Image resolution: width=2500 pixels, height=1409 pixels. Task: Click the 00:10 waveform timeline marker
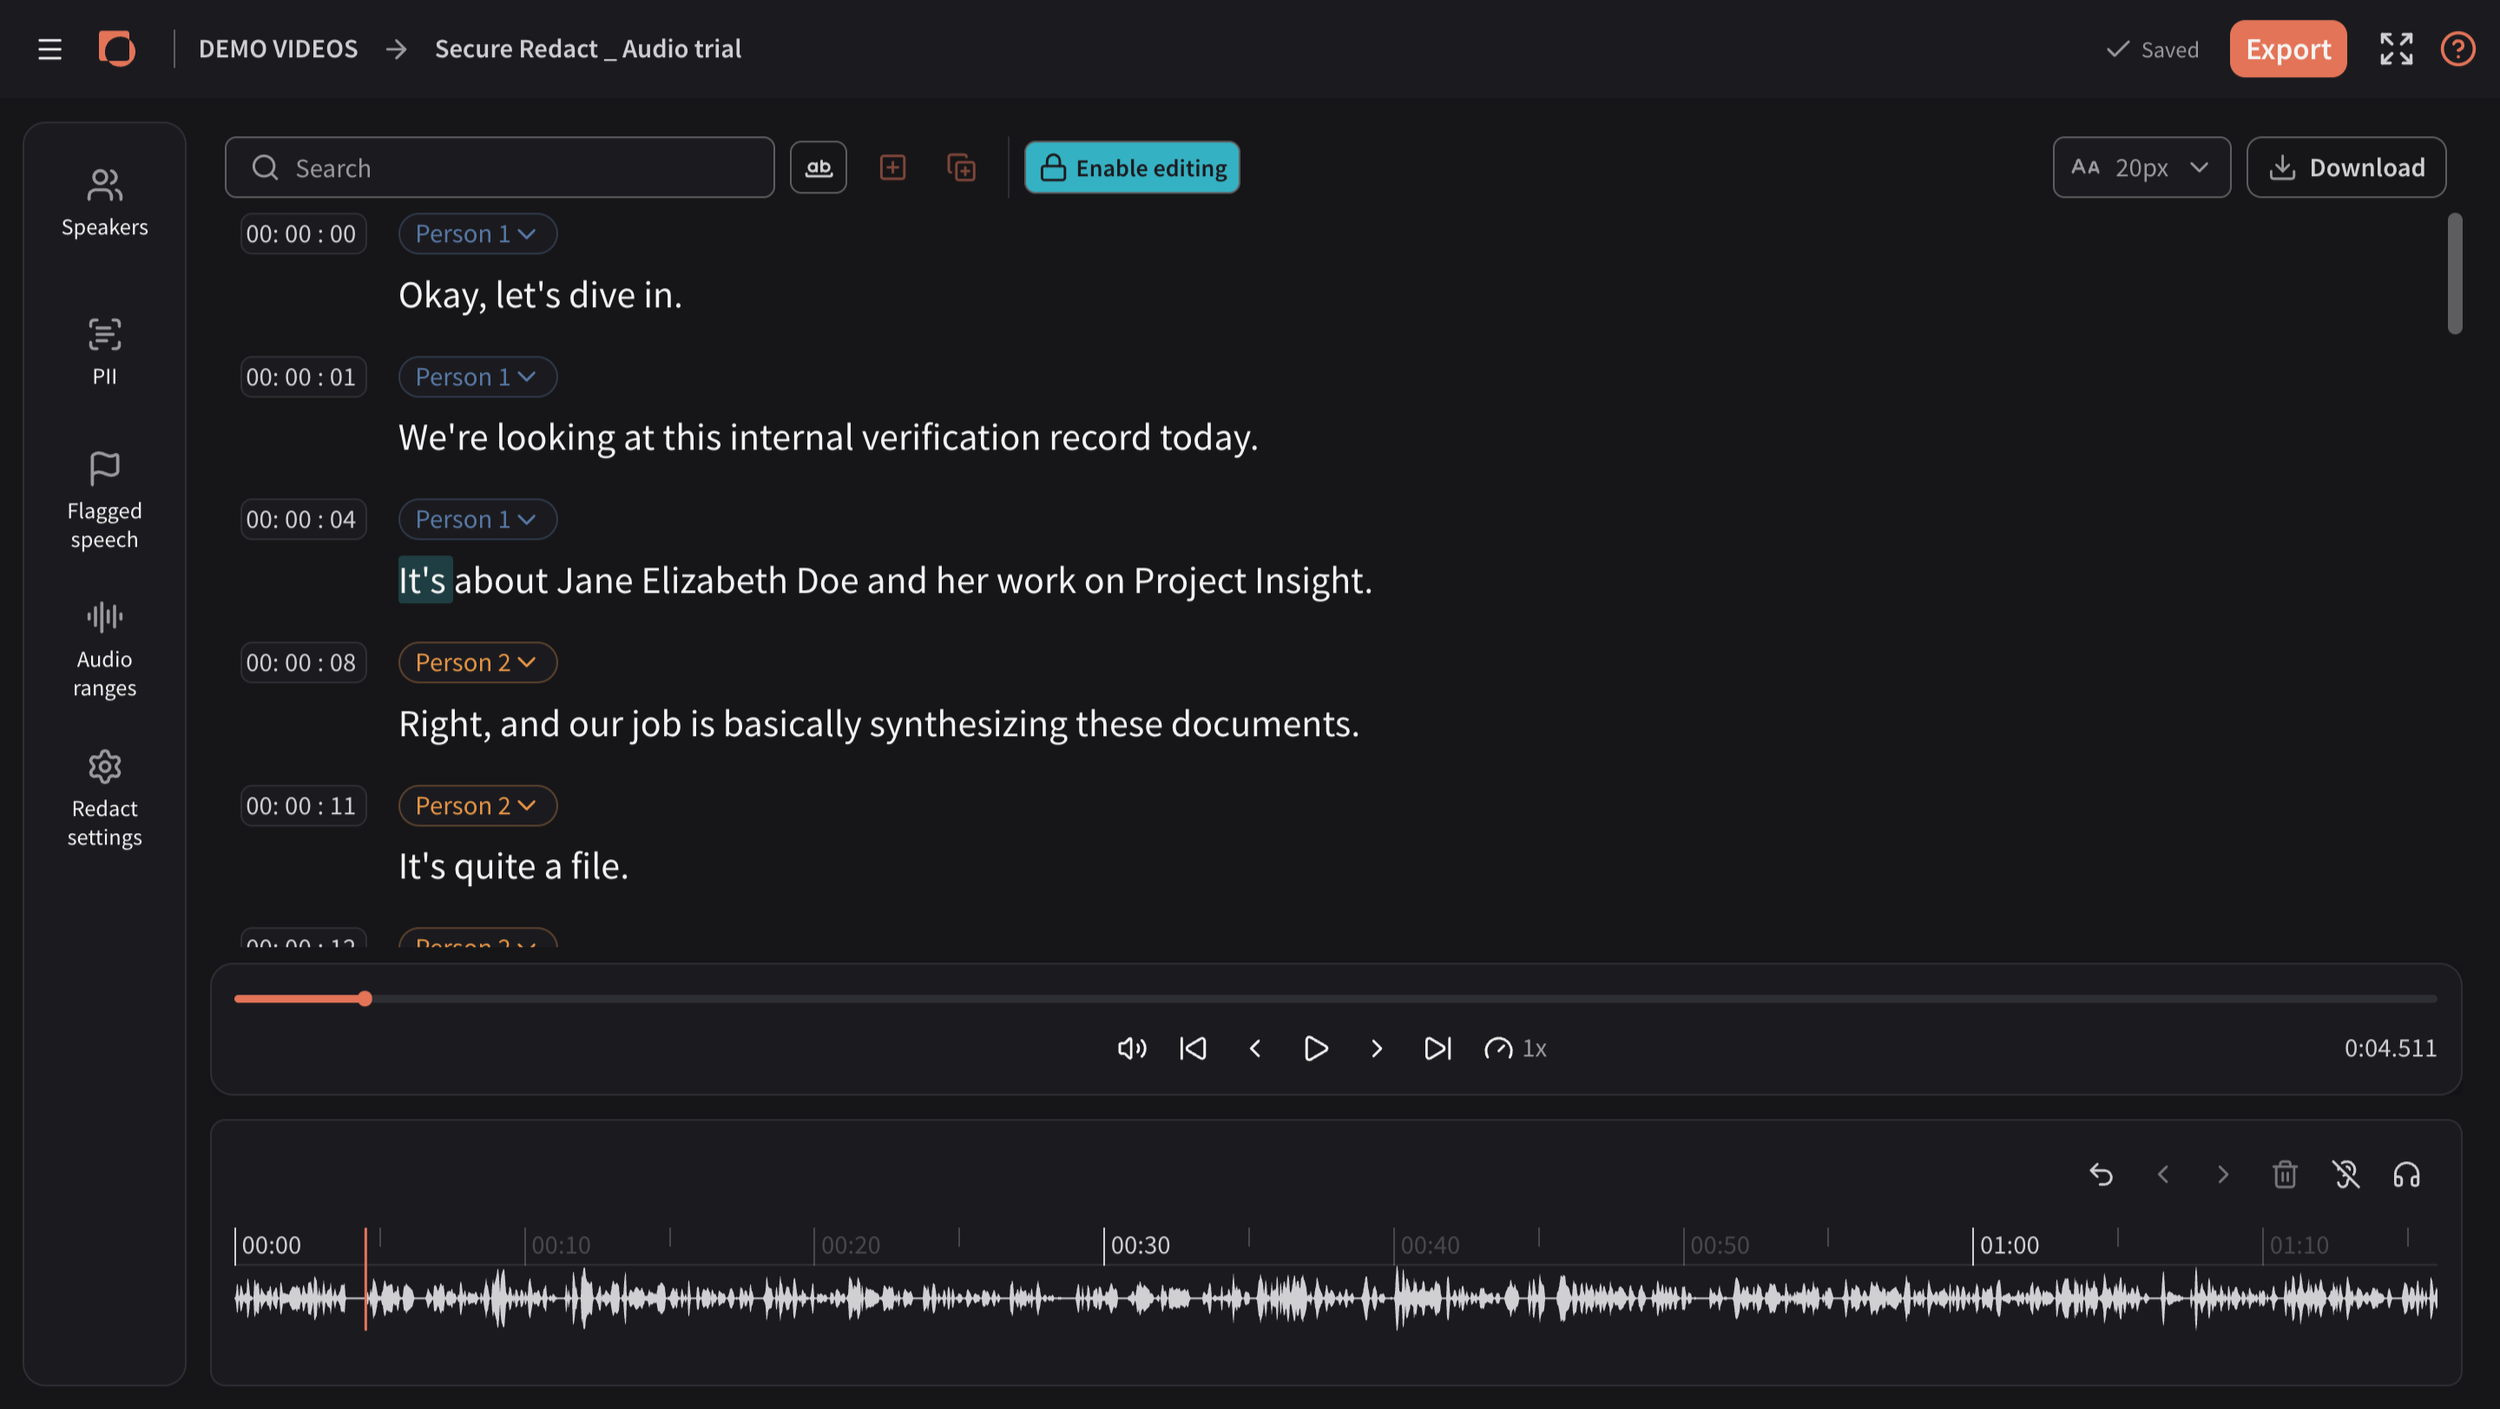(560, 1245)
